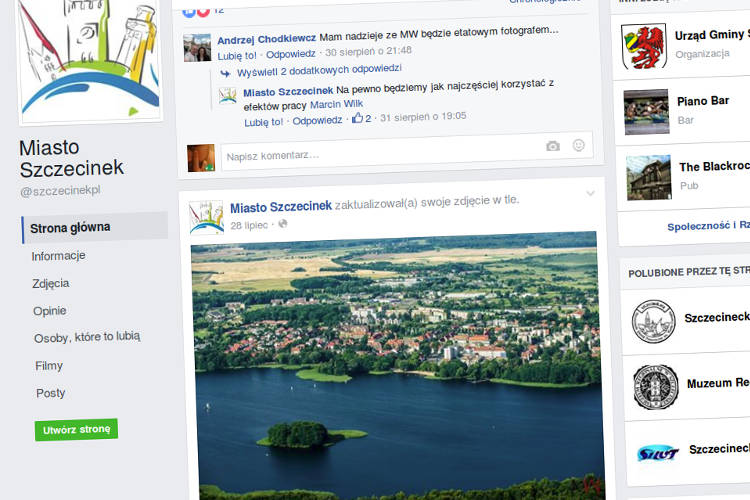Click Lubię to! under Miasto Szczecinek reply
Viewport: 750px width, 500px height.
coord(264,122)
